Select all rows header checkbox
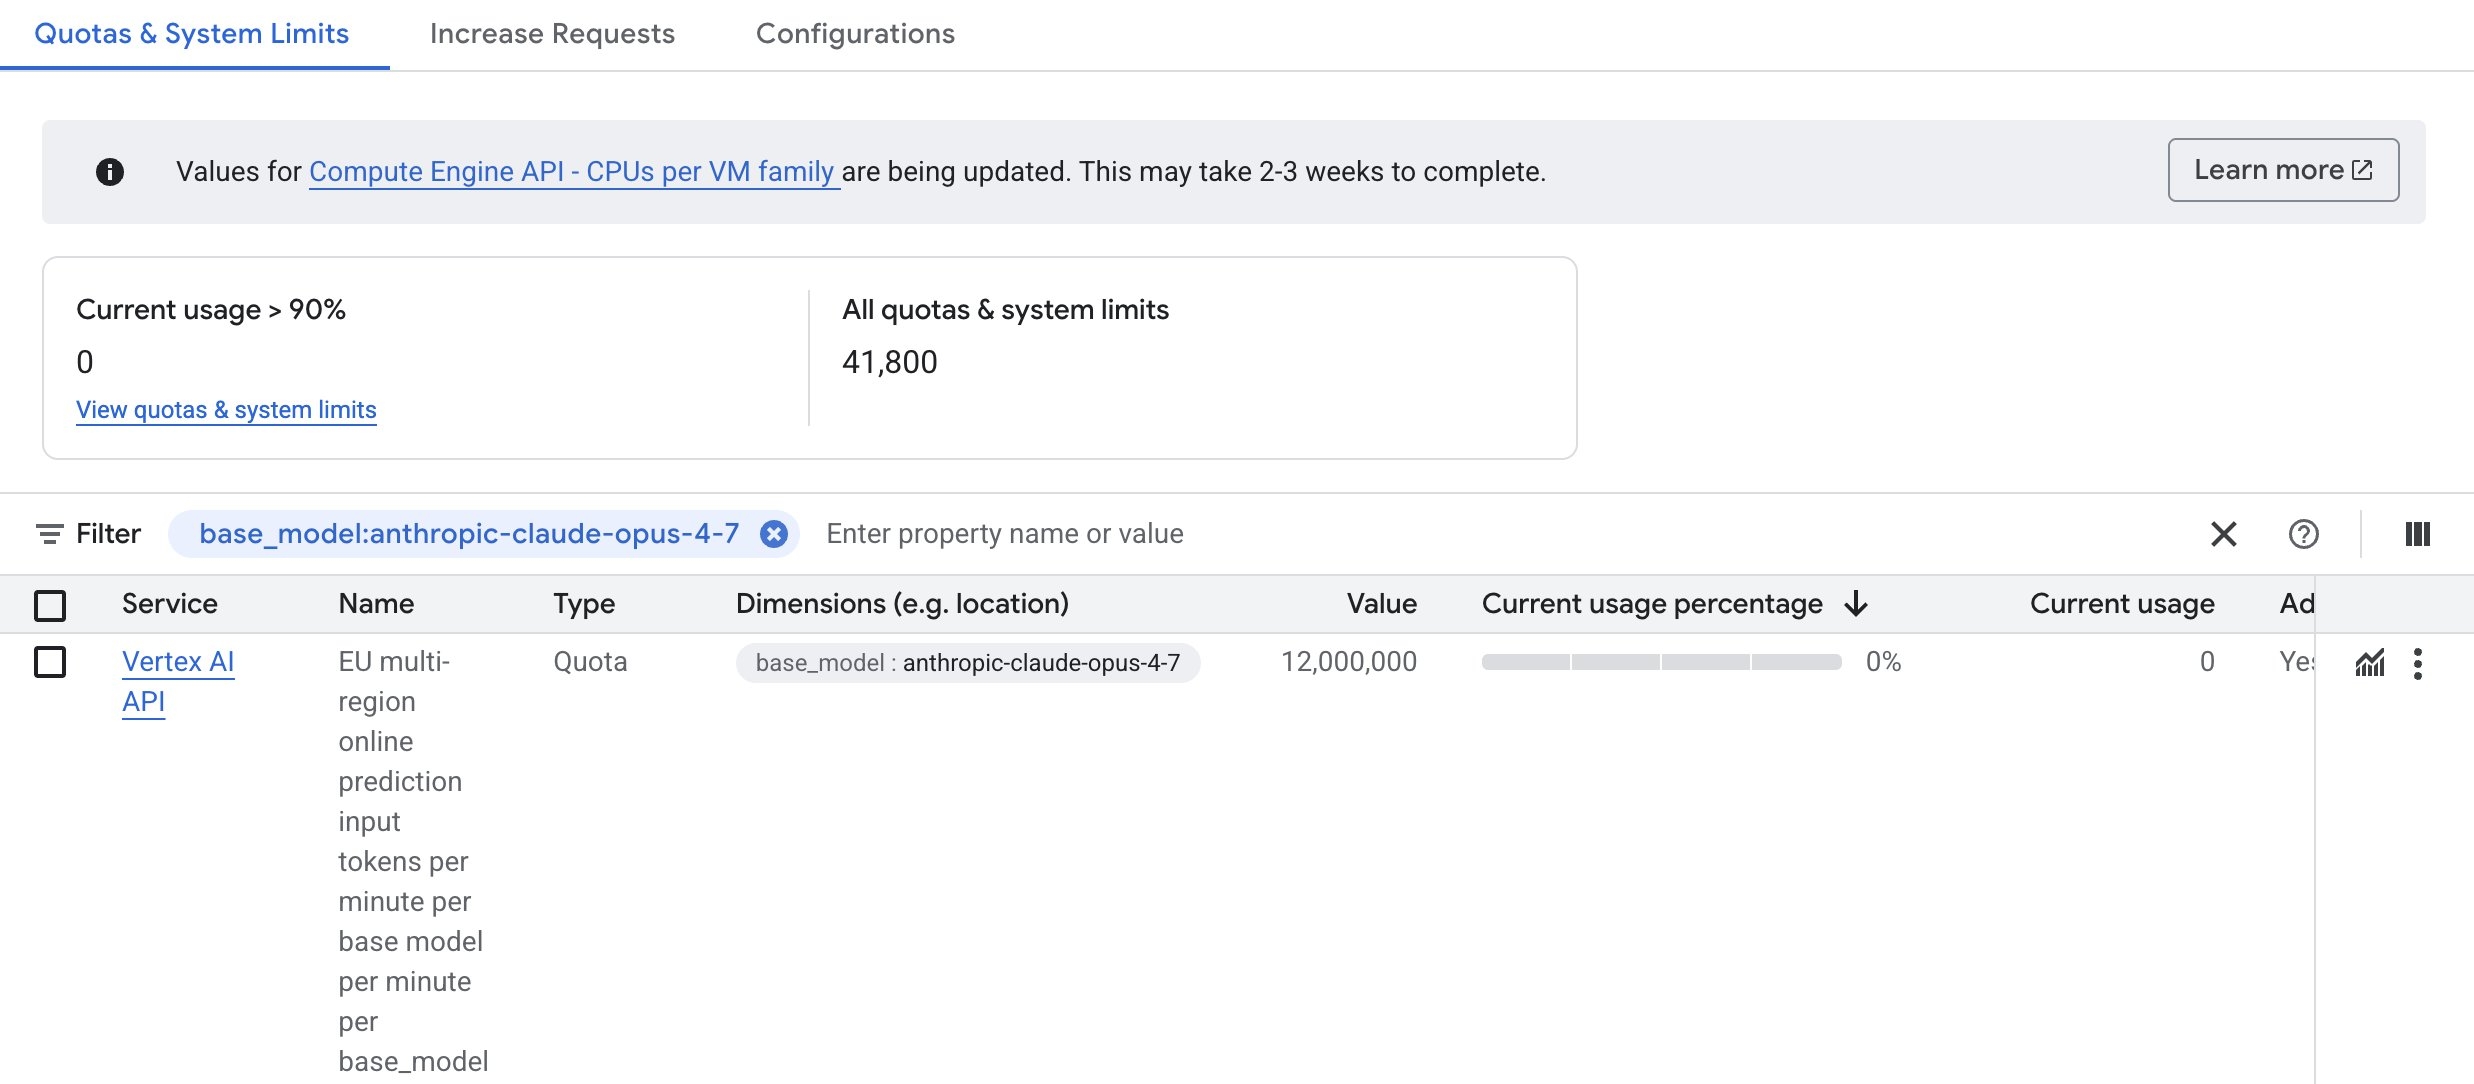The height and width of the screenshot is (1084, 2474). 50,605
